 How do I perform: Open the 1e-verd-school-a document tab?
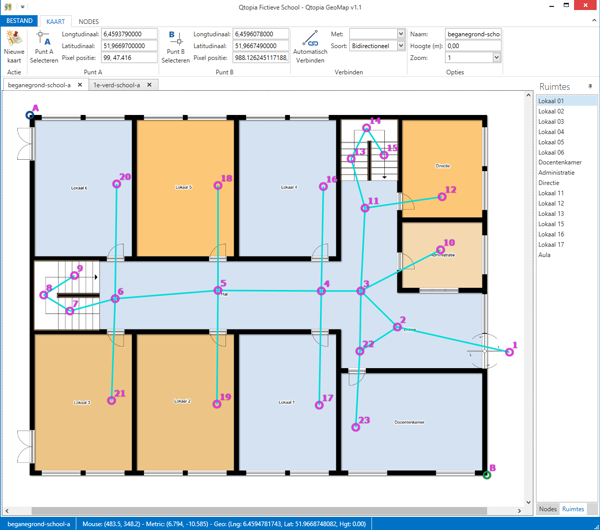click(x=116, y=85)
